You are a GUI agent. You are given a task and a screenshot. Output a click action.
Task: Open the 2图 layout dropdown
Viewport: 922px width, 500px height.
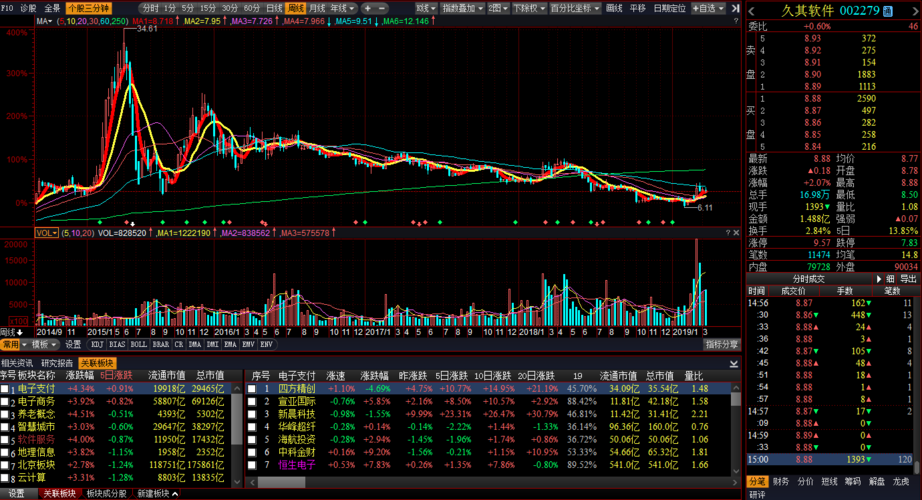pos(497,8)
